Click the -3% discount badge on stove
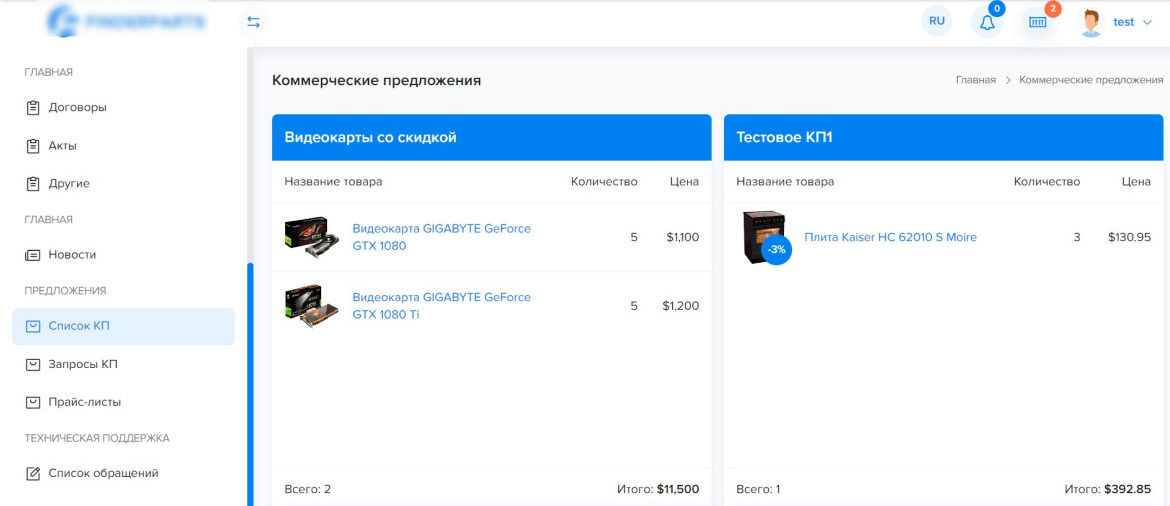 (x=777, y=249)
